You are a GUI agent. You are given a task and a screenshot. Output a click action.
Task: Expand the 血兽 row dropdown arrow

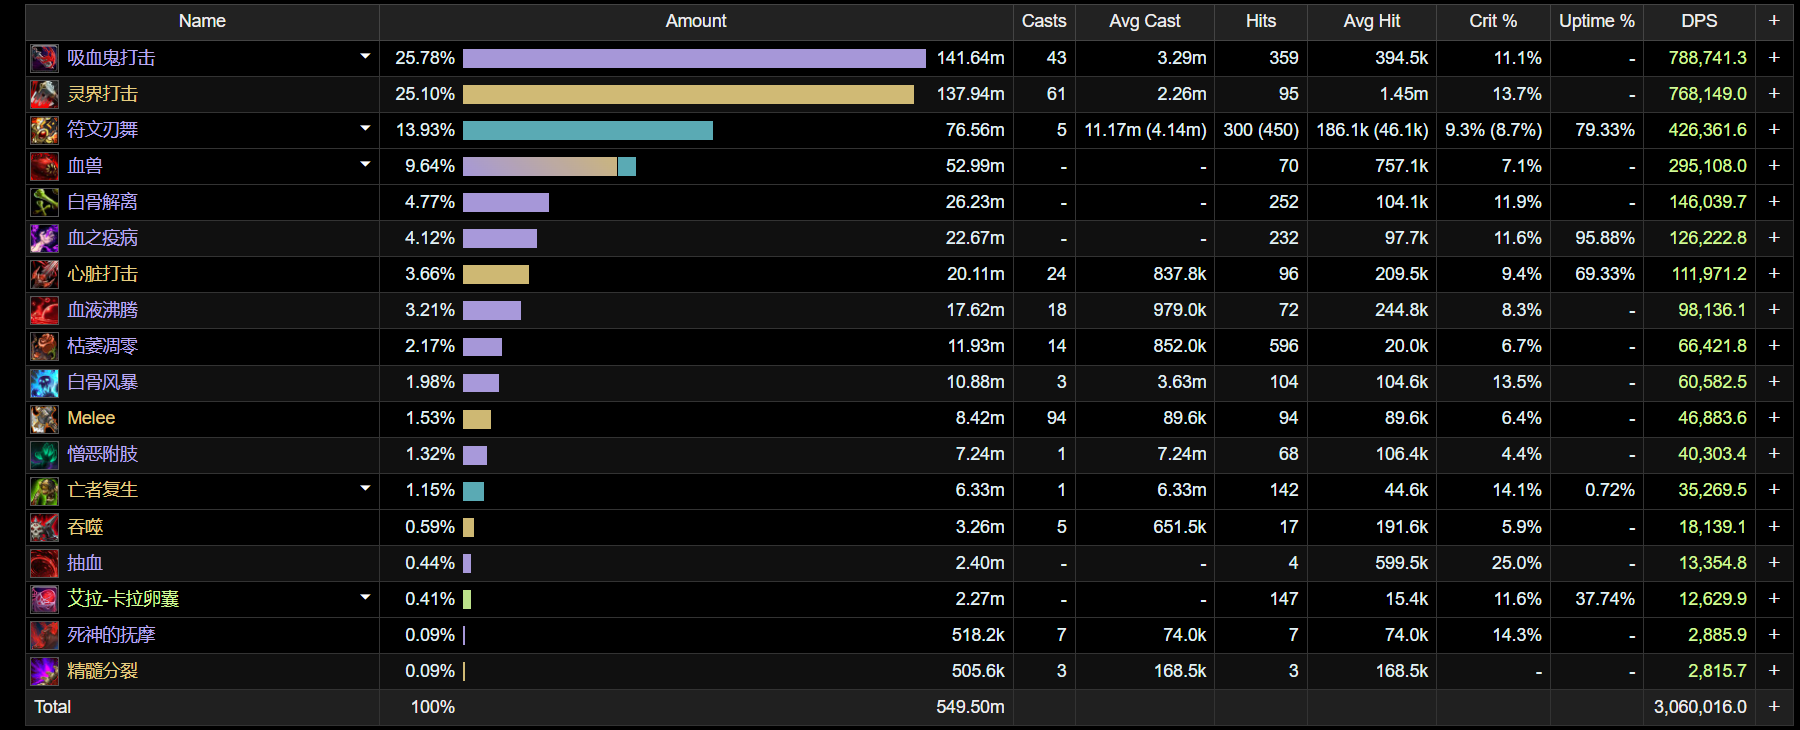(365, 165)
